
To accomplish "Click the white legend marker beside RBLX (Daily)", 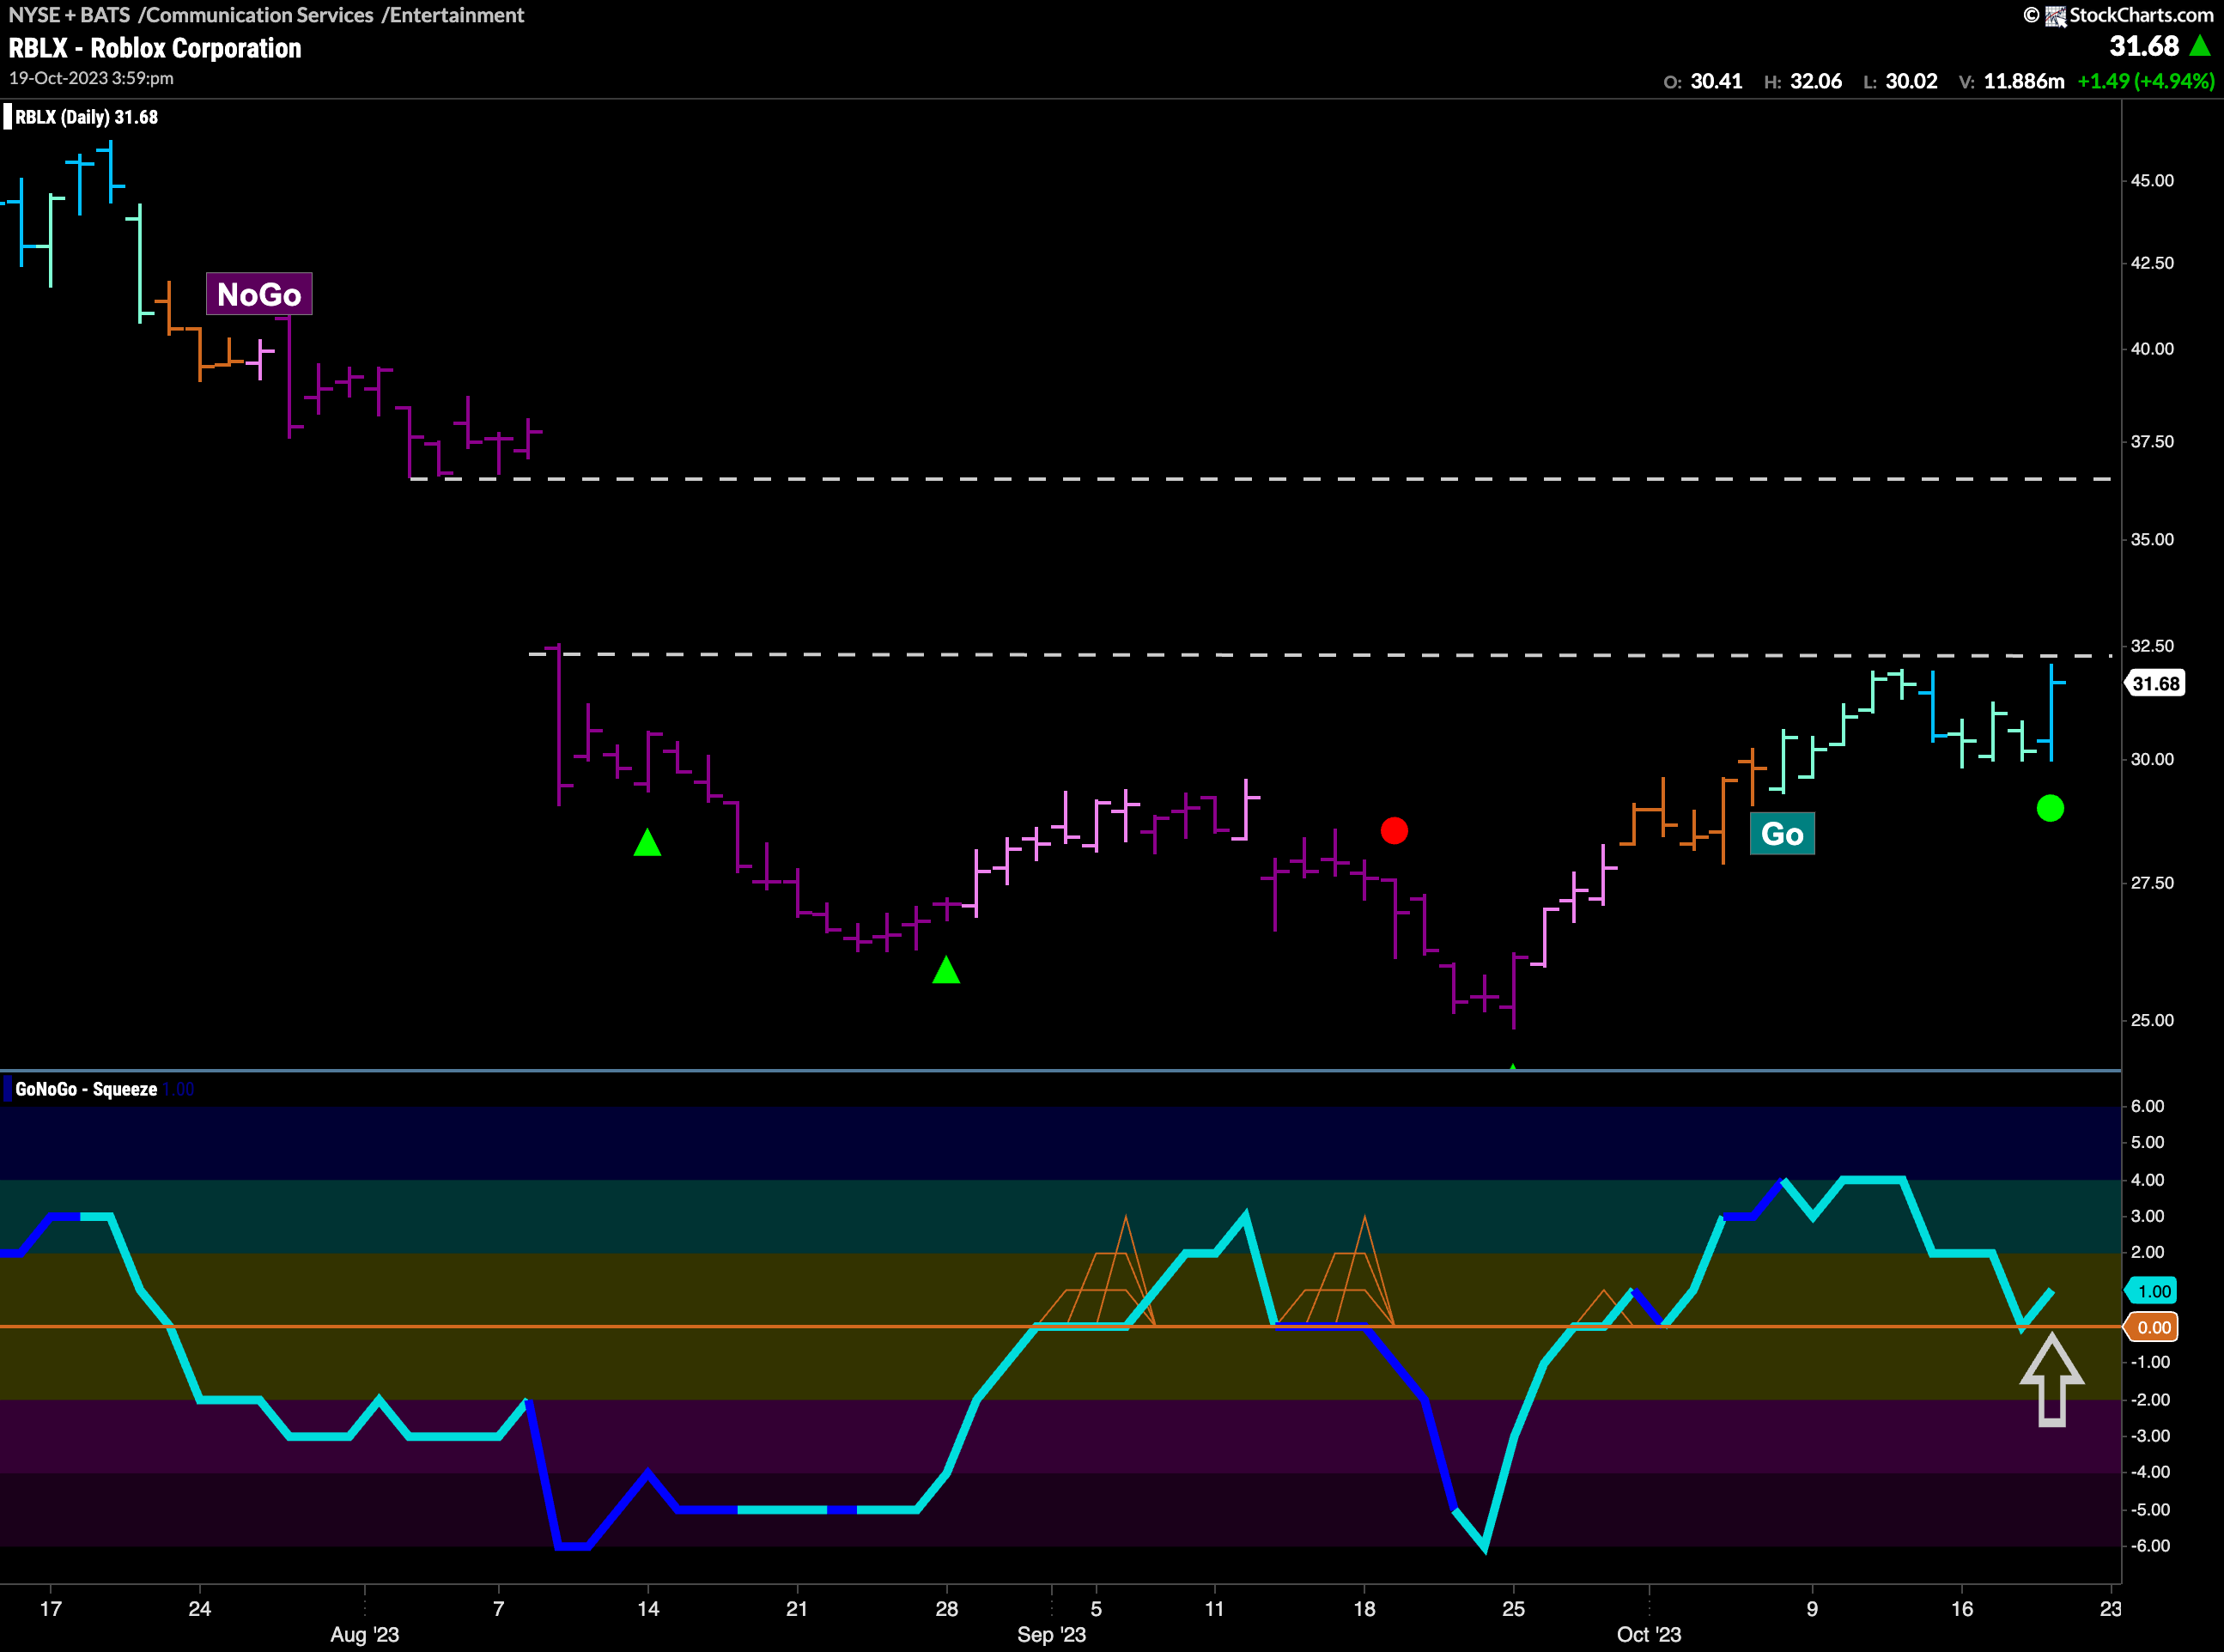I will pyautogui.click(x=8, y=117).
